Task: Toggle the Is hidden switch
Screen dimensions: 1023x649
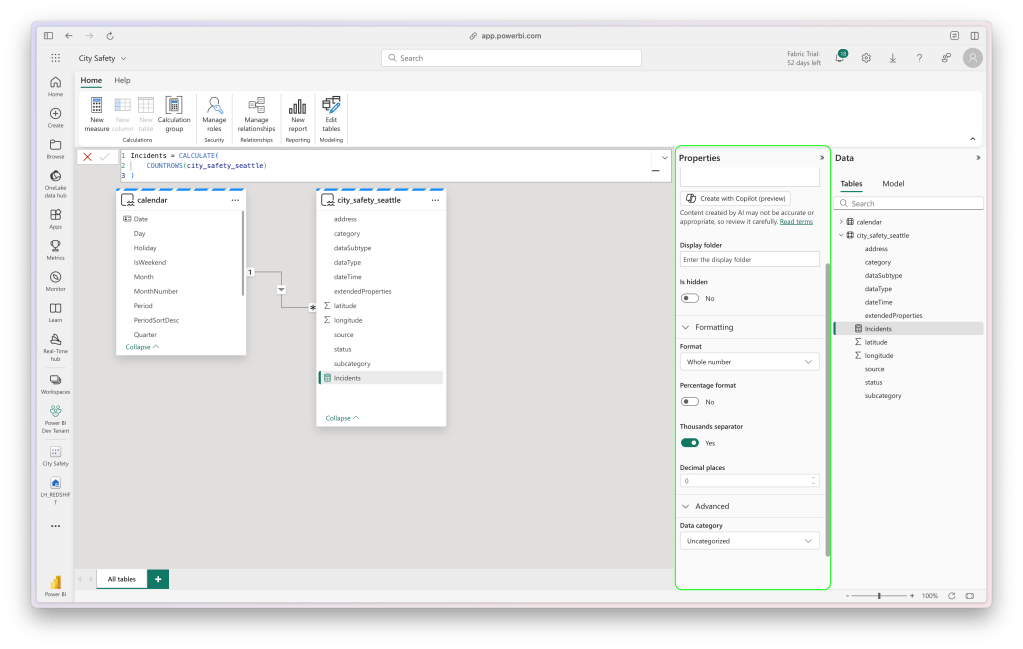Action: [690, 298]
